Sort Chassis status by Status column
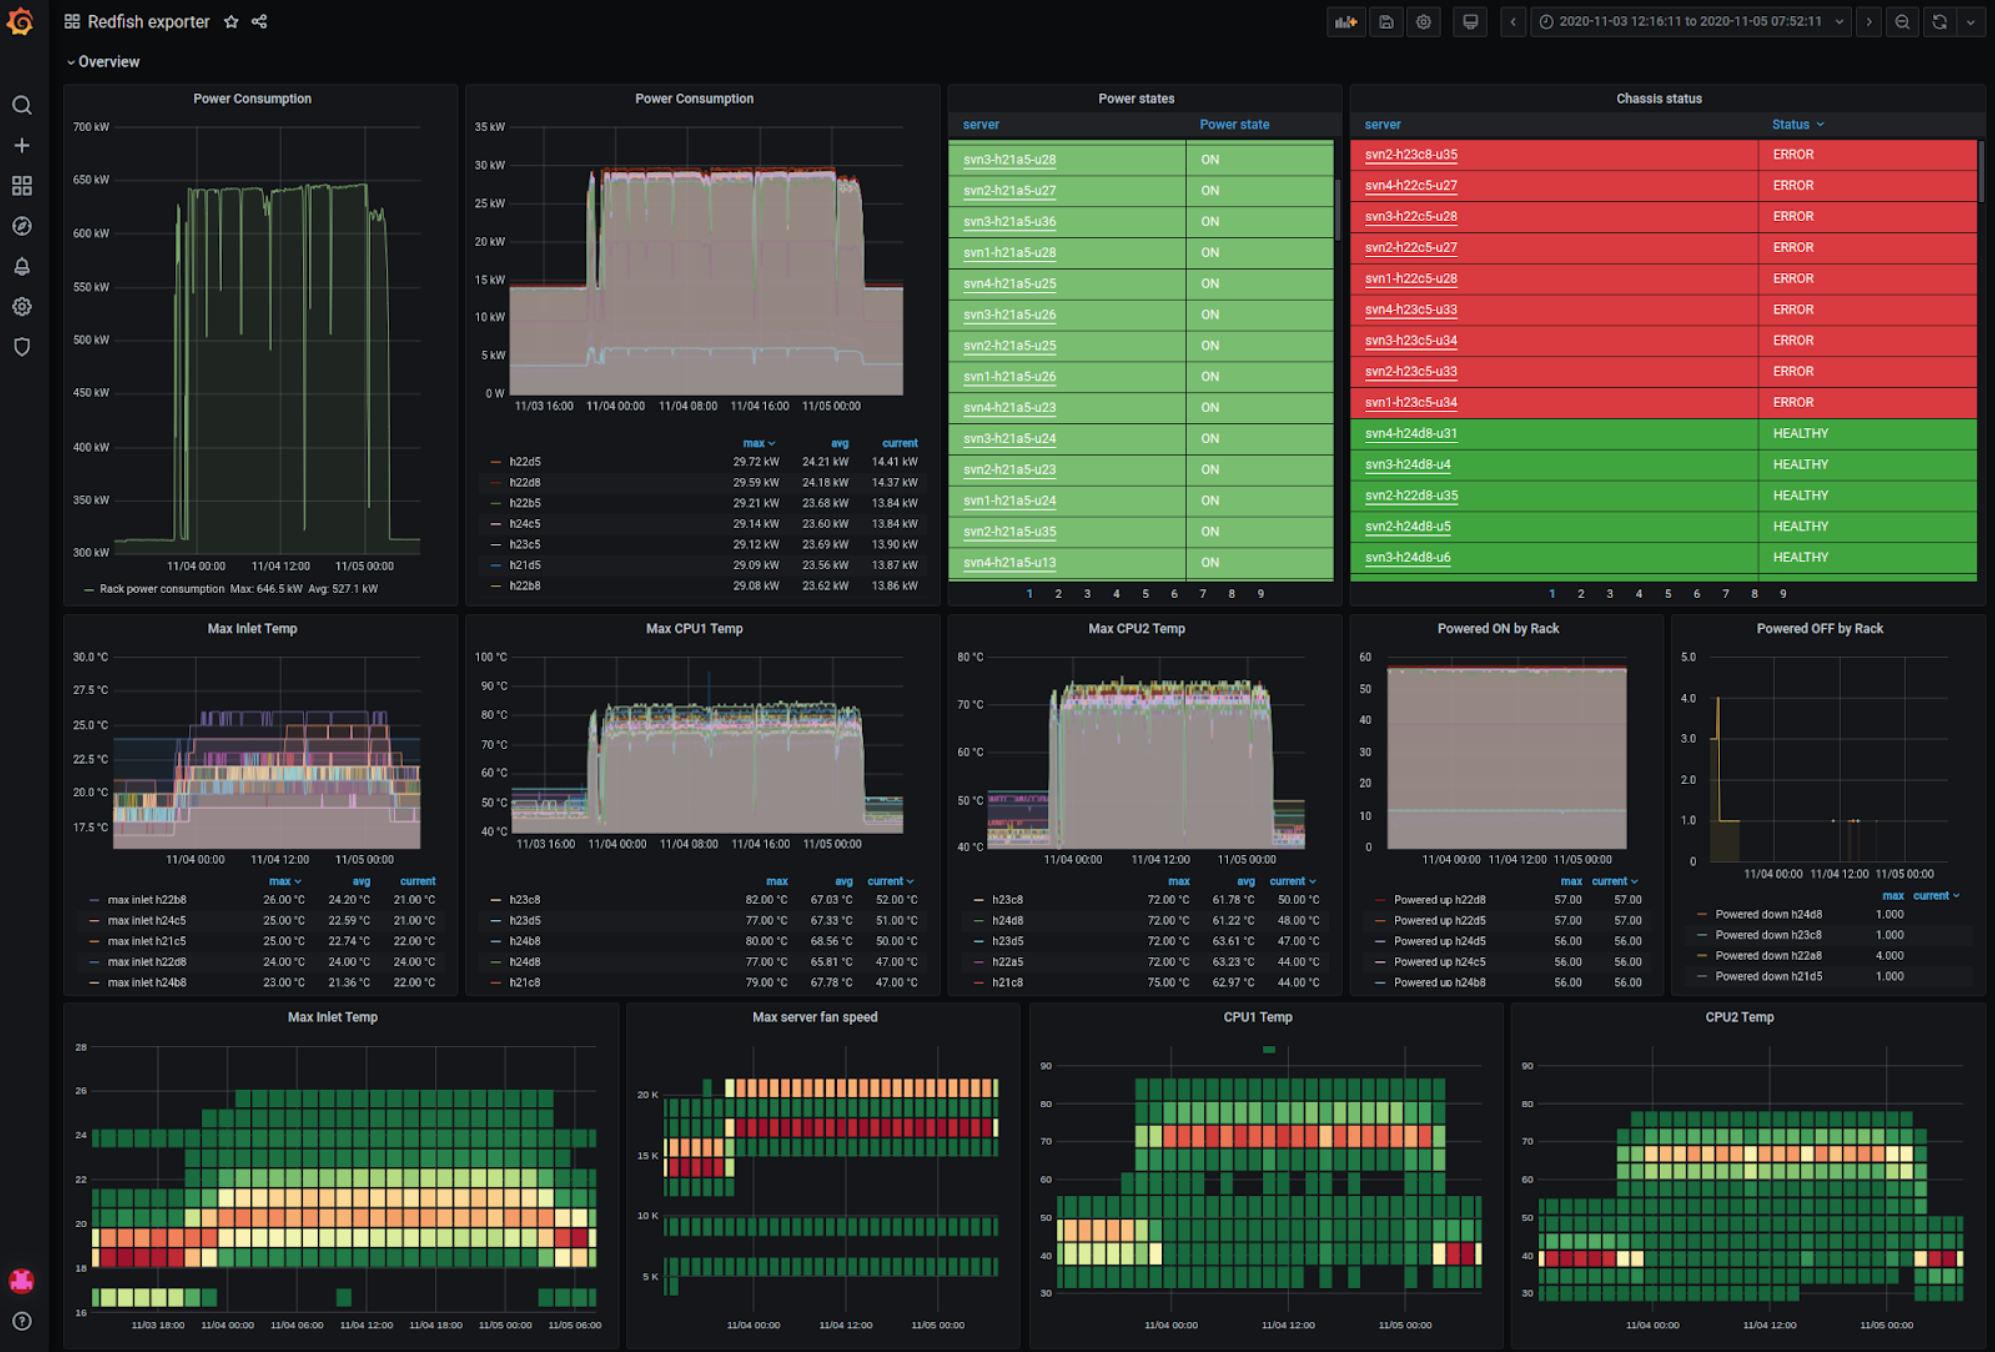Viewport: 1995px width, 1352px height. [x=1797, y=125]
